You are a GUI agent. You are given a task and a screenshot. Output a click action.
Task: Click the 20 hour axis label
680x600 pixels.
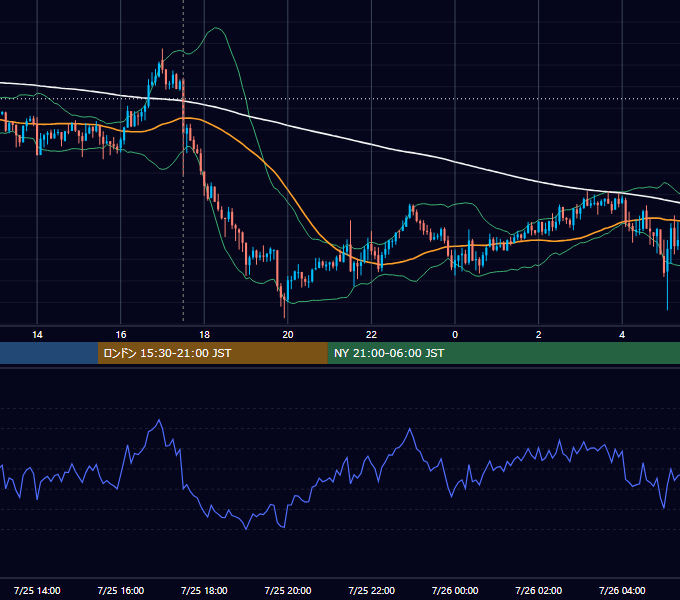coord(288,335)
